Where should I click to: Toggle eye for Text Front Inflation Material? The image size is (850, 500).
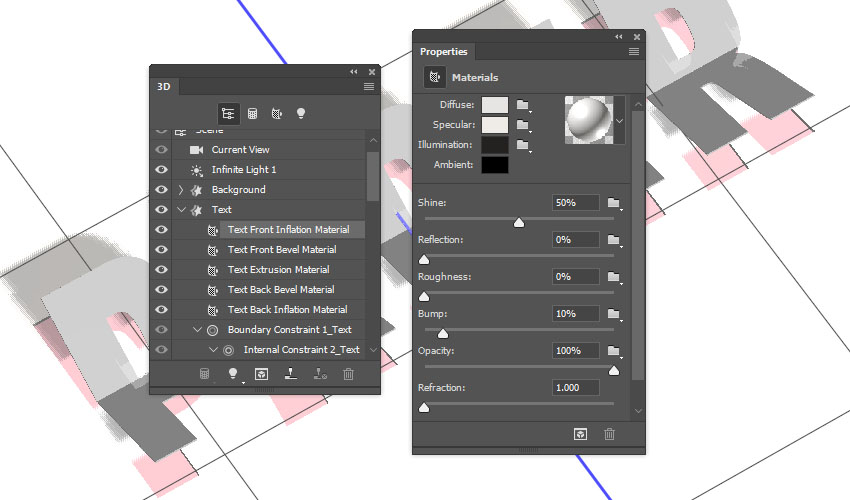pyautogui.click(x=162, y=230)
